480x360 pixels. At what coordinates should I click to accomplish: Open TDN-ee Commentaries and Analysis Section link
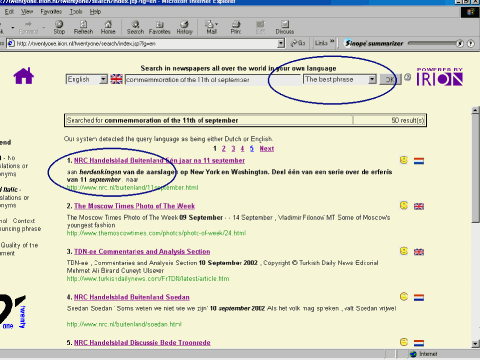(142, 251)
